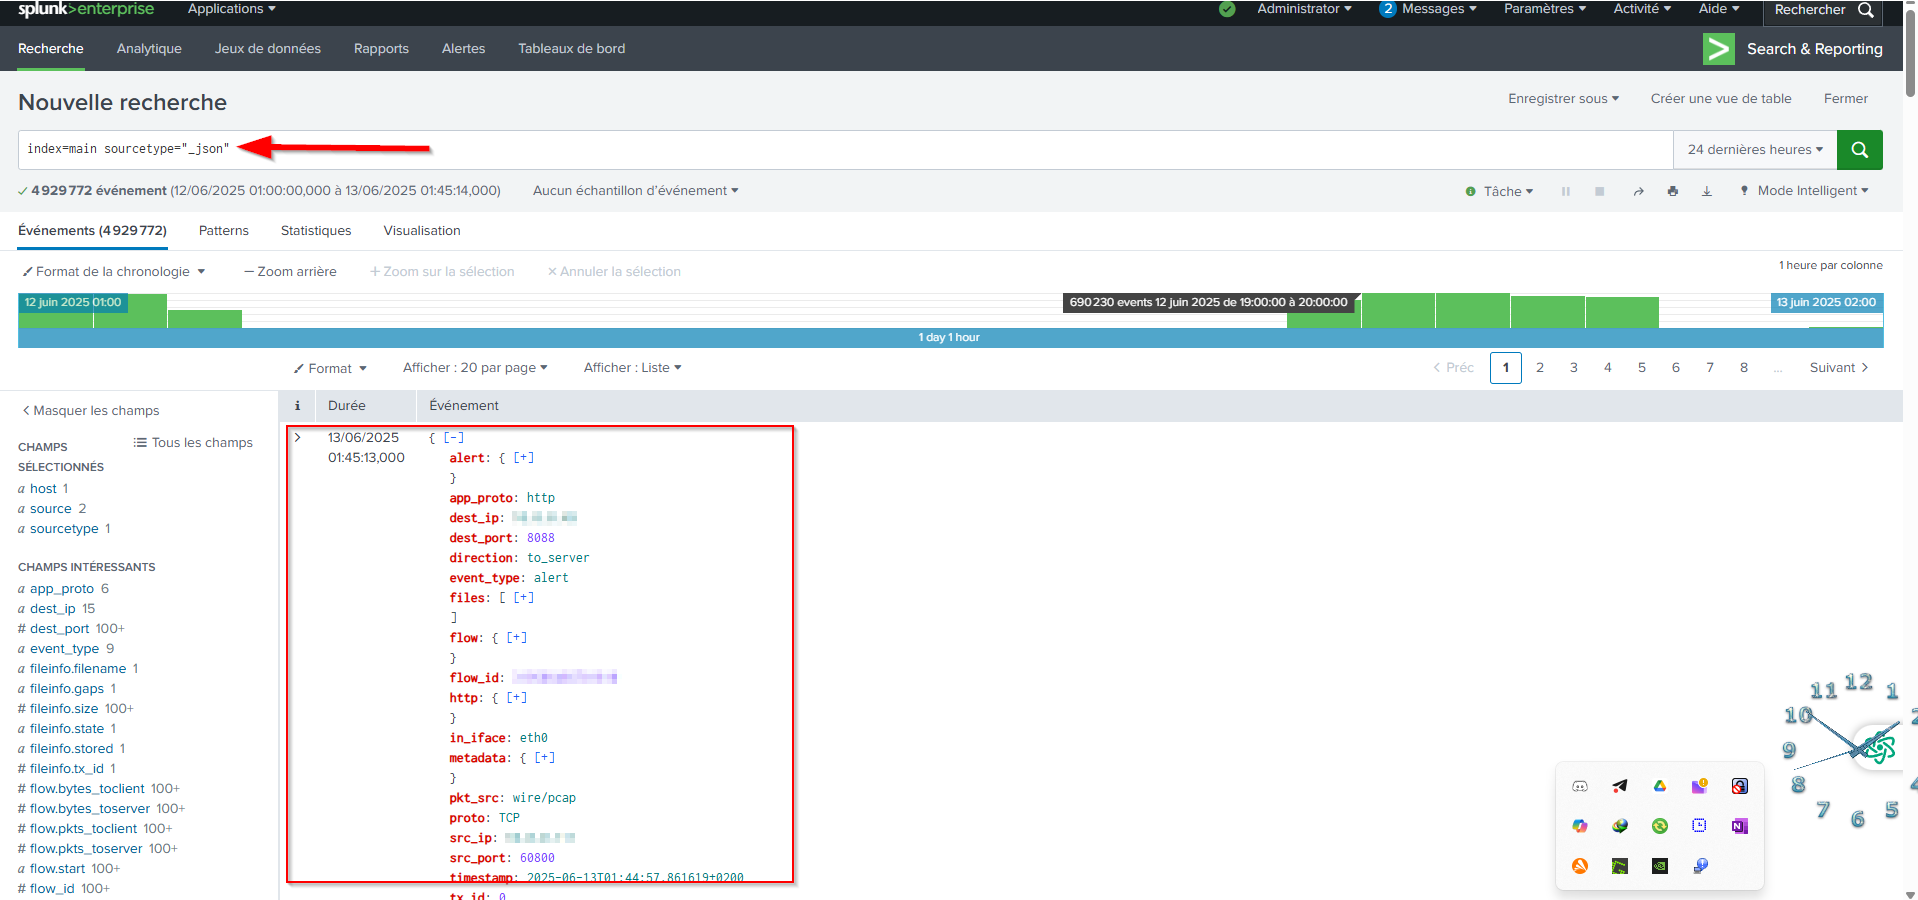Expand the http JSON node
The height and width of the screenshot is (900, 1918).
pyautogui.click(x=516, y=697)
